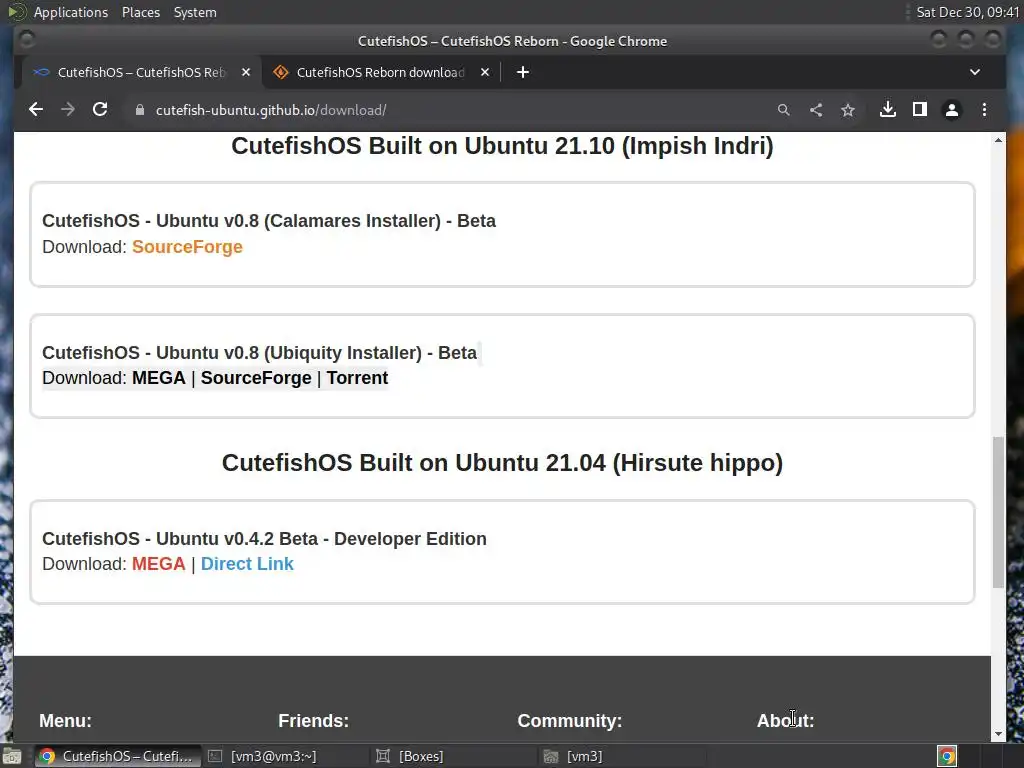This screenshot has width=1024, height=768.
Task: Click the page vertical scrollbar thumb
Action: [998, 513]
